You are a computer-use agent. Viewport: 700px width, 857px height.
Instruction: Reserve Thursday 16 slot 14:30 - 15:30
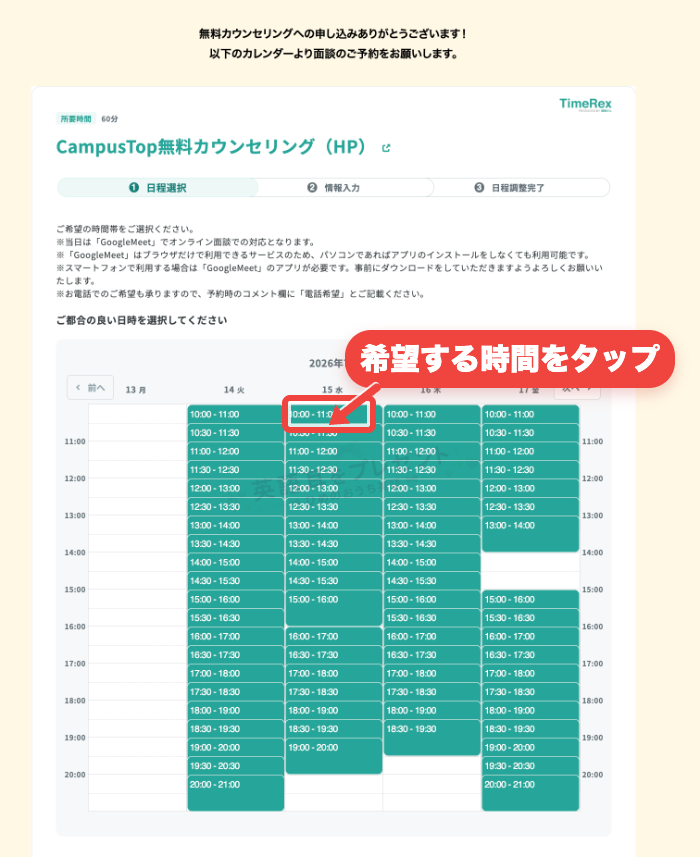click(x=432, y=581)
